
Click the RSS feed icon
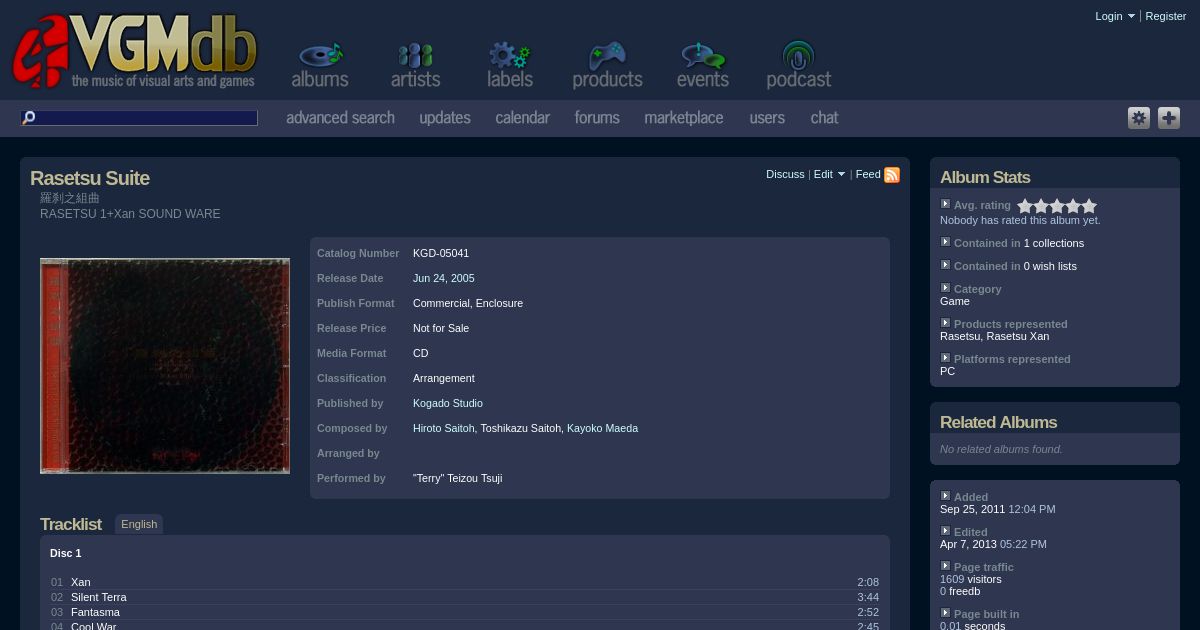(x=892, y=175)
